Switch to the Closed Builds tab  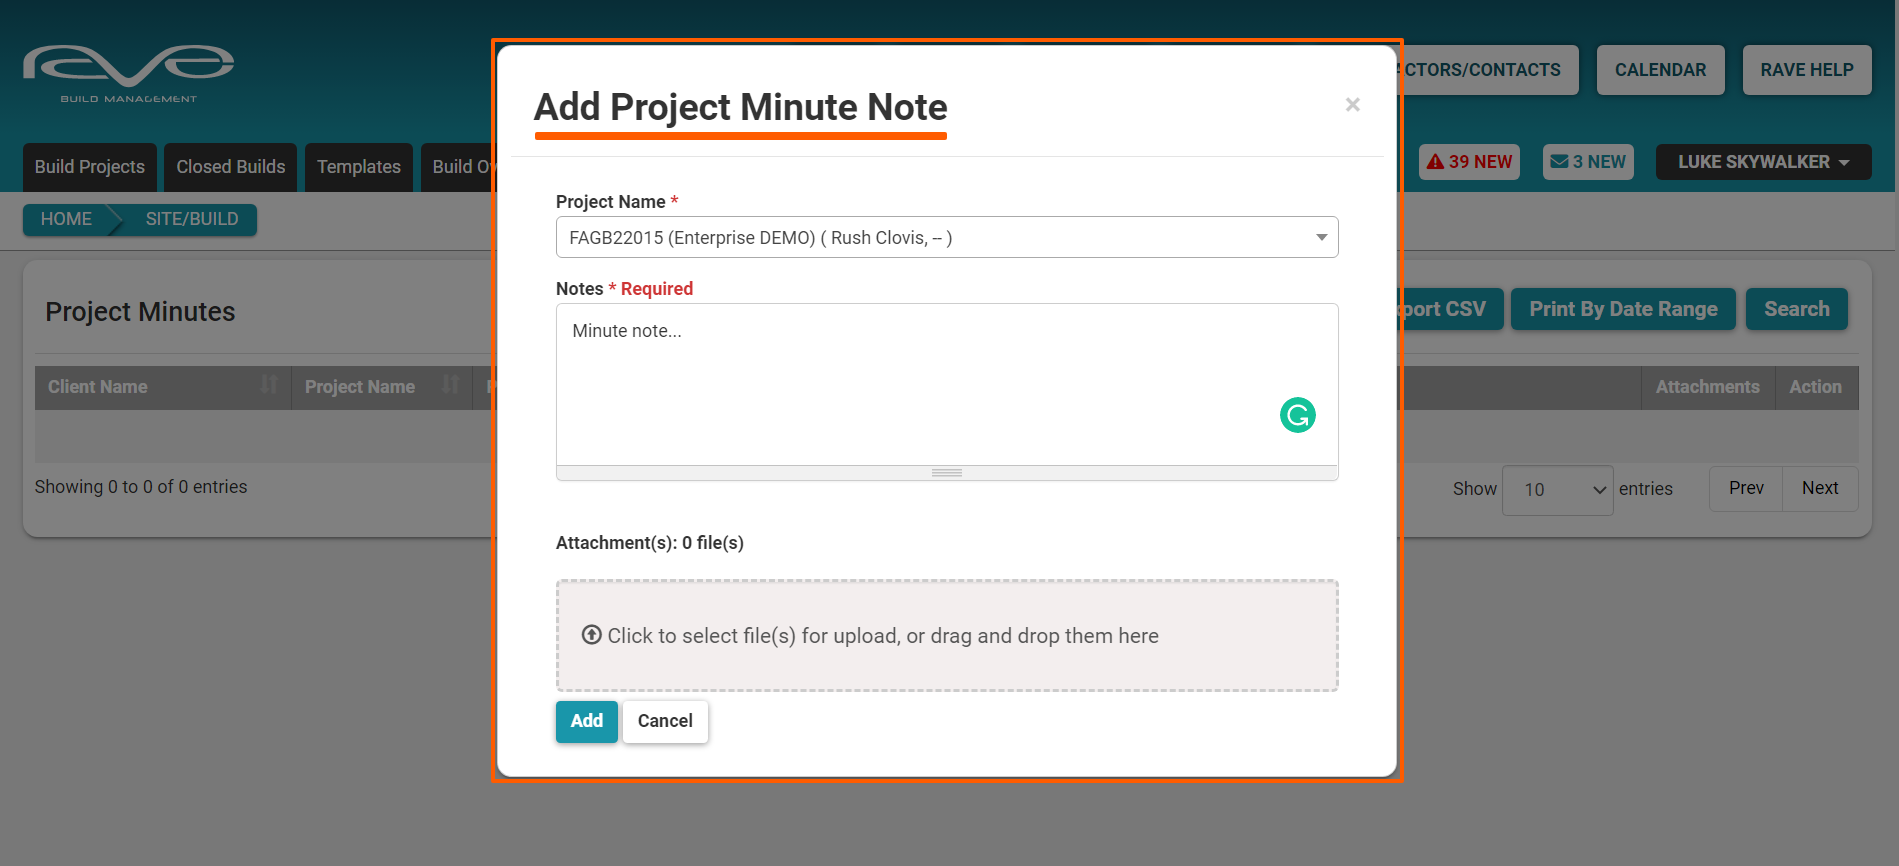click(x=231, y=167)
